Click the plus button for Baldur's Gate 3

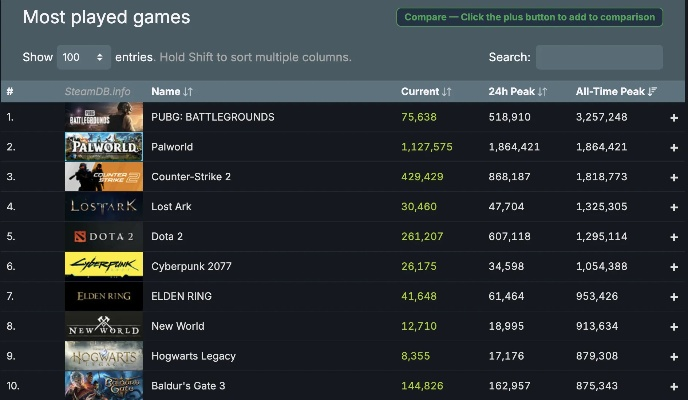point(674,386)
